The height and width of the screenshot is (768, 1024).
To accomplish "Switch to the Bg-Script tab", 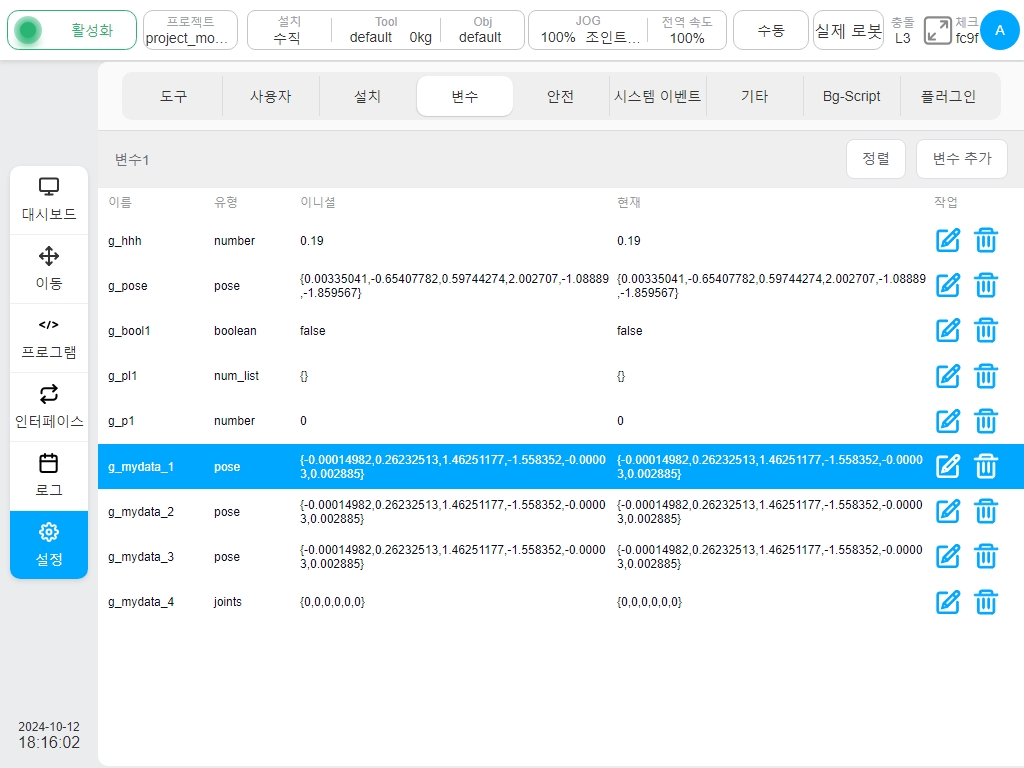I will point(852,96).
